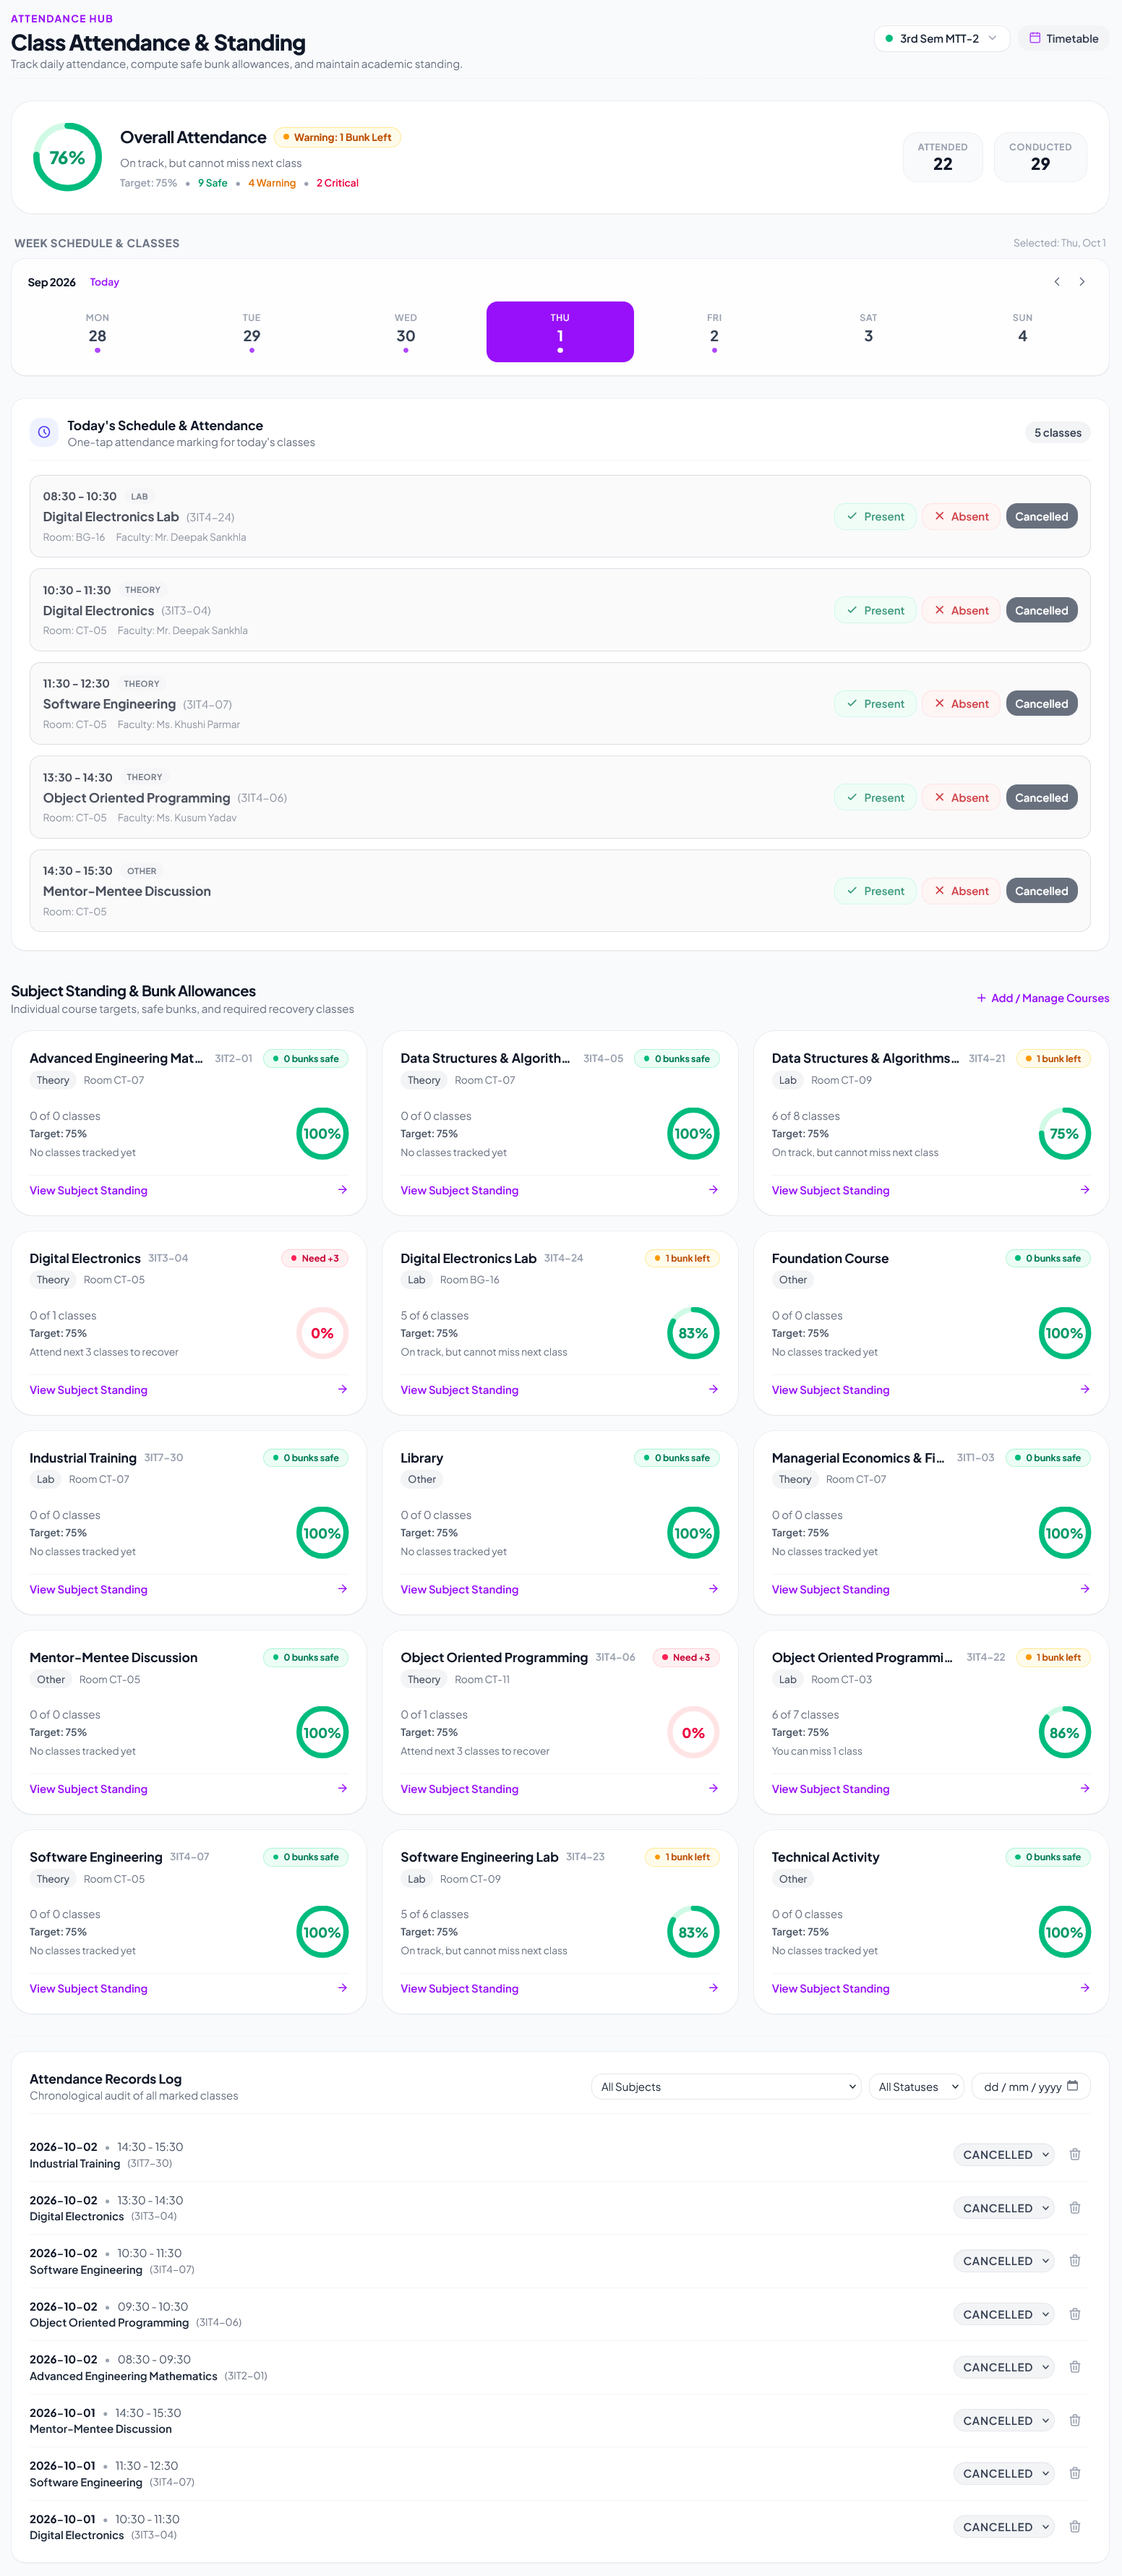Click the 76% overall attendance ring
This screenshot has height=2576, width=1122.
(x=67, y=157)
